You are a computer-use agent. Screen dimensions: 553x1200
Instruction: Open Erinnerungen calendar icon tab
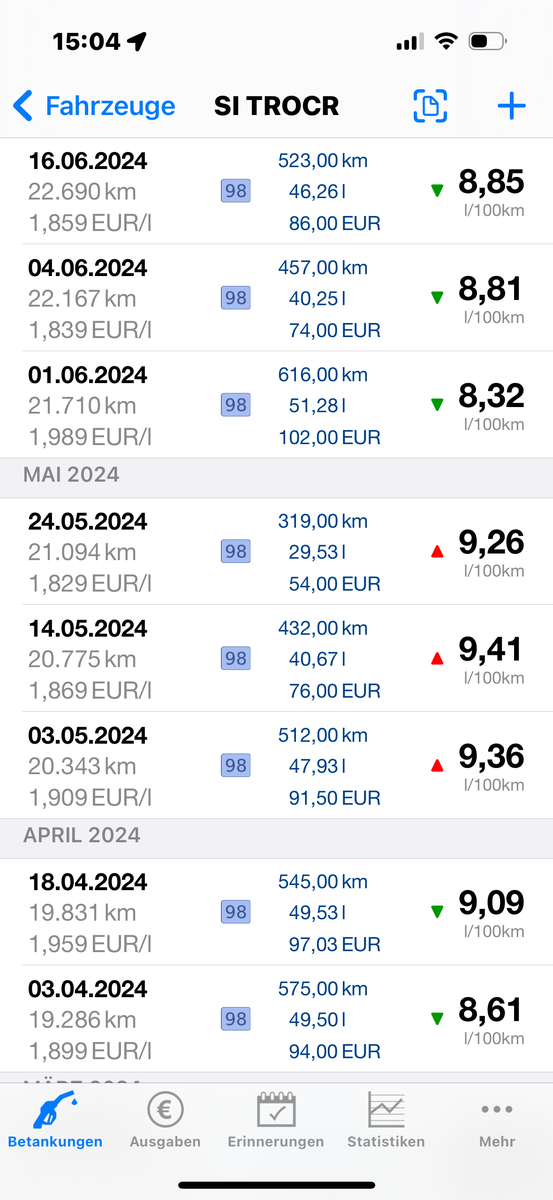pyautogui.click(x=276, y=1120)
